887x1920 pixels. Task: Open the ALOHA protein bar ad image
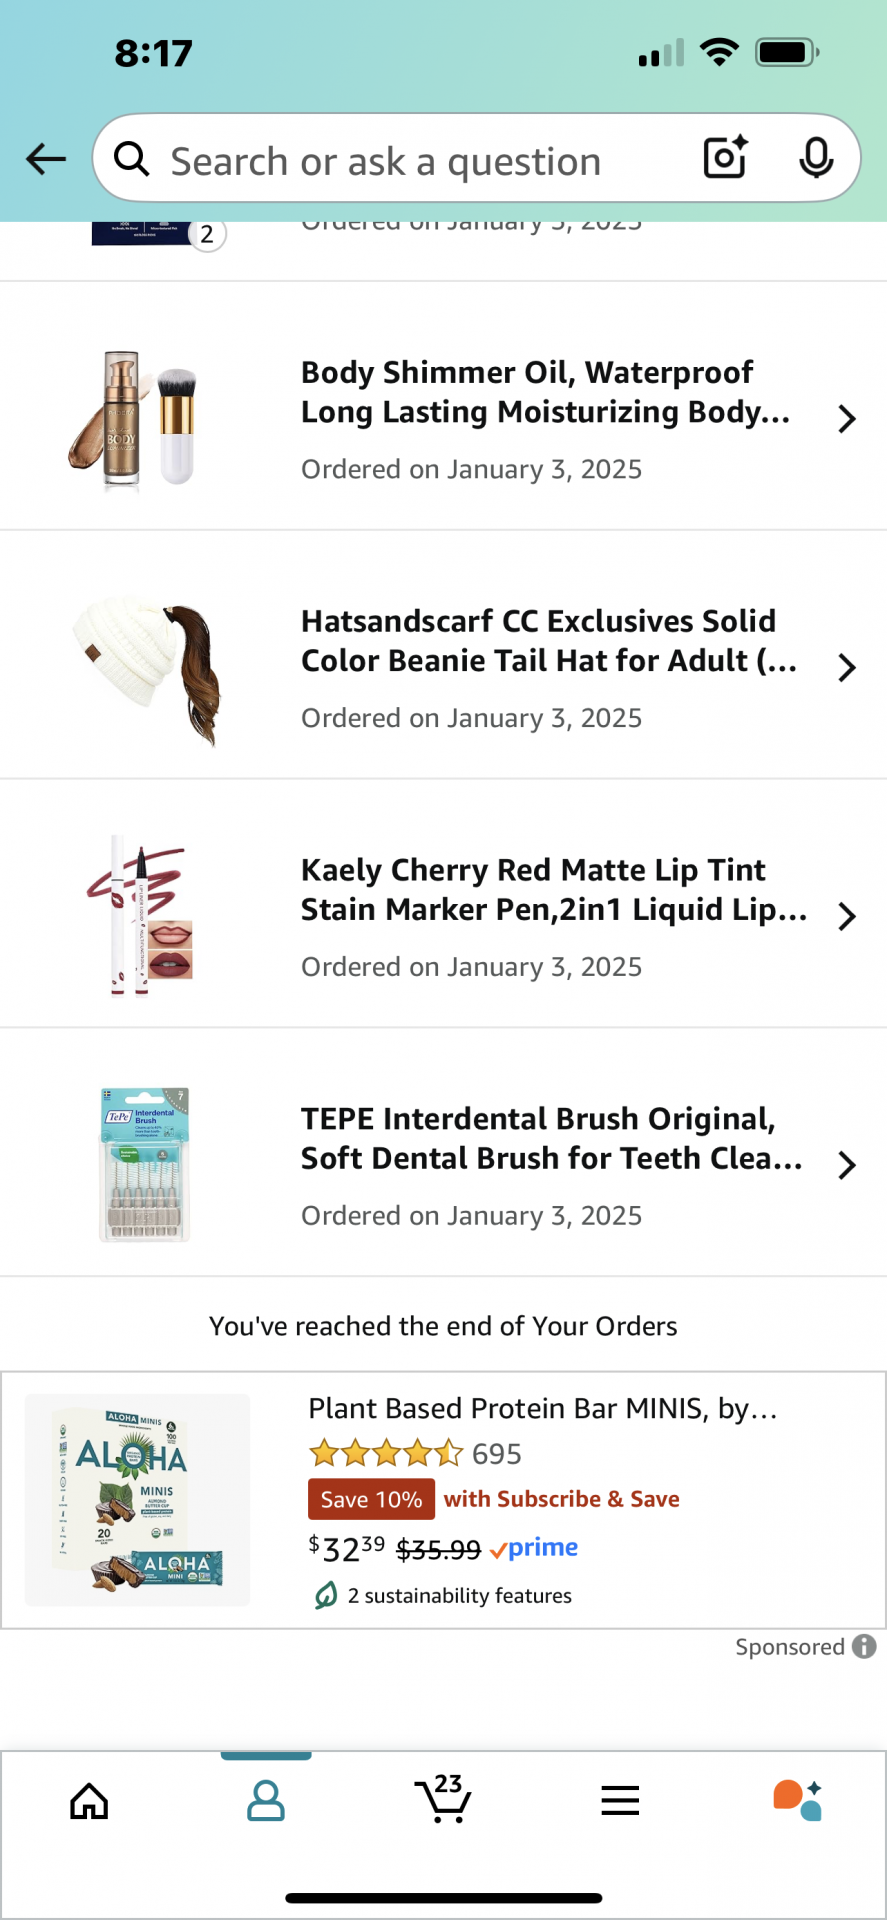[138, 1499]
